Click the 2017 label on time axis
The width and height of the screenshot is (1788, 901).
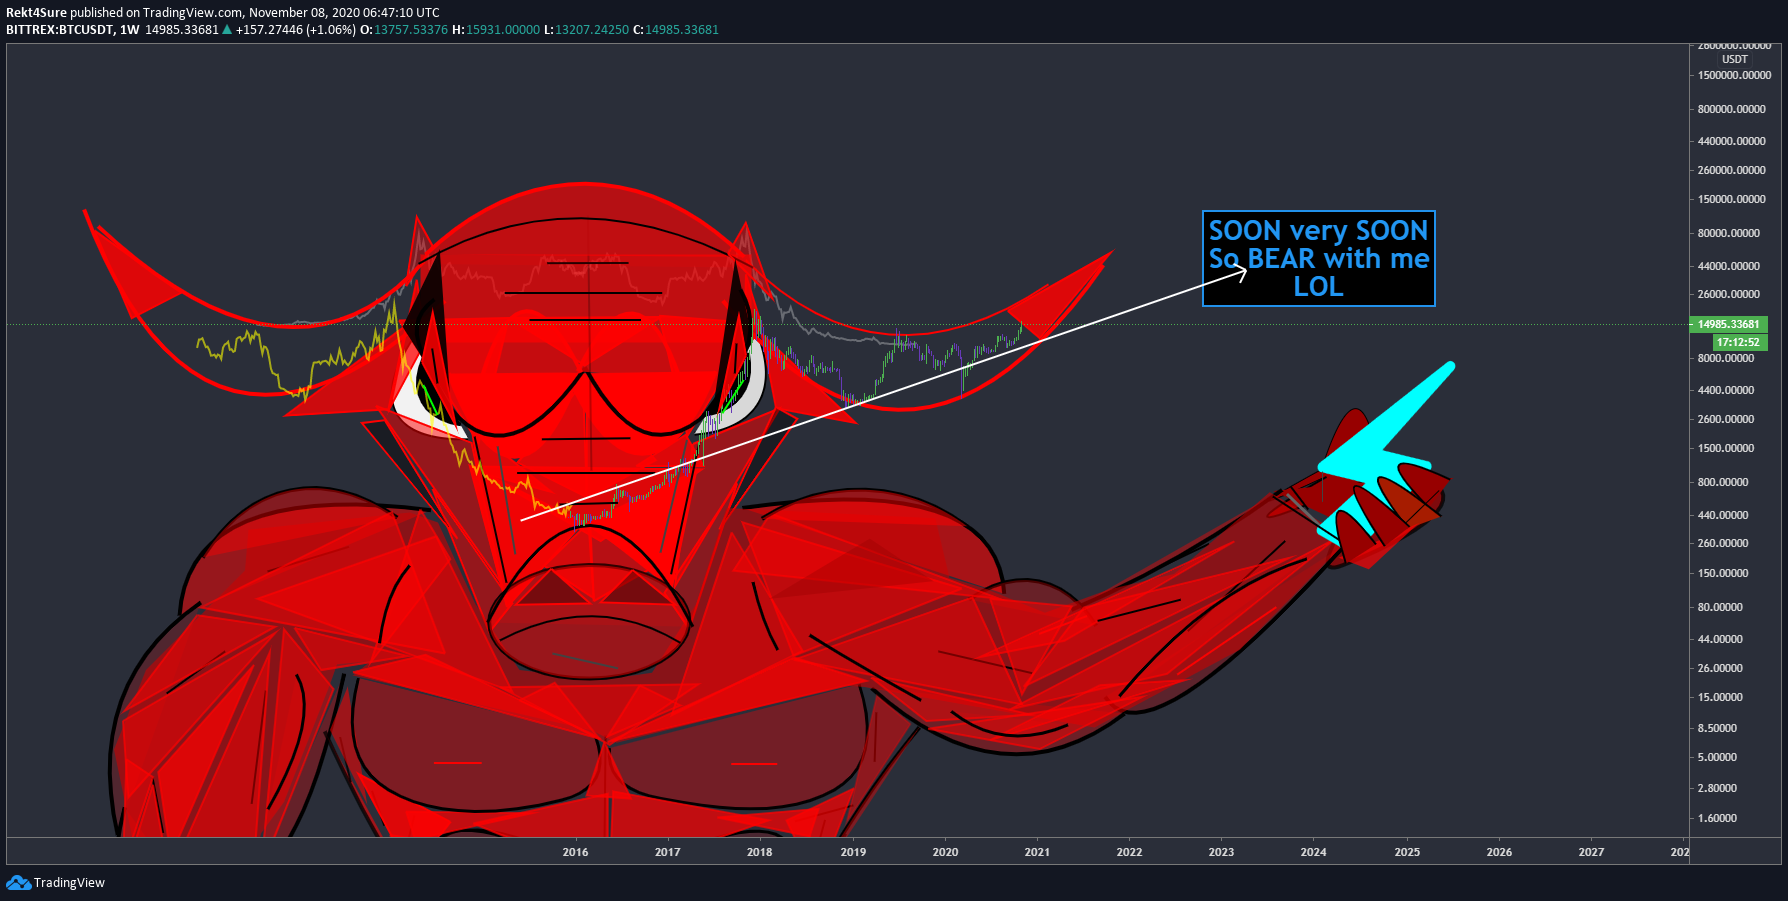tap(667, 852)
